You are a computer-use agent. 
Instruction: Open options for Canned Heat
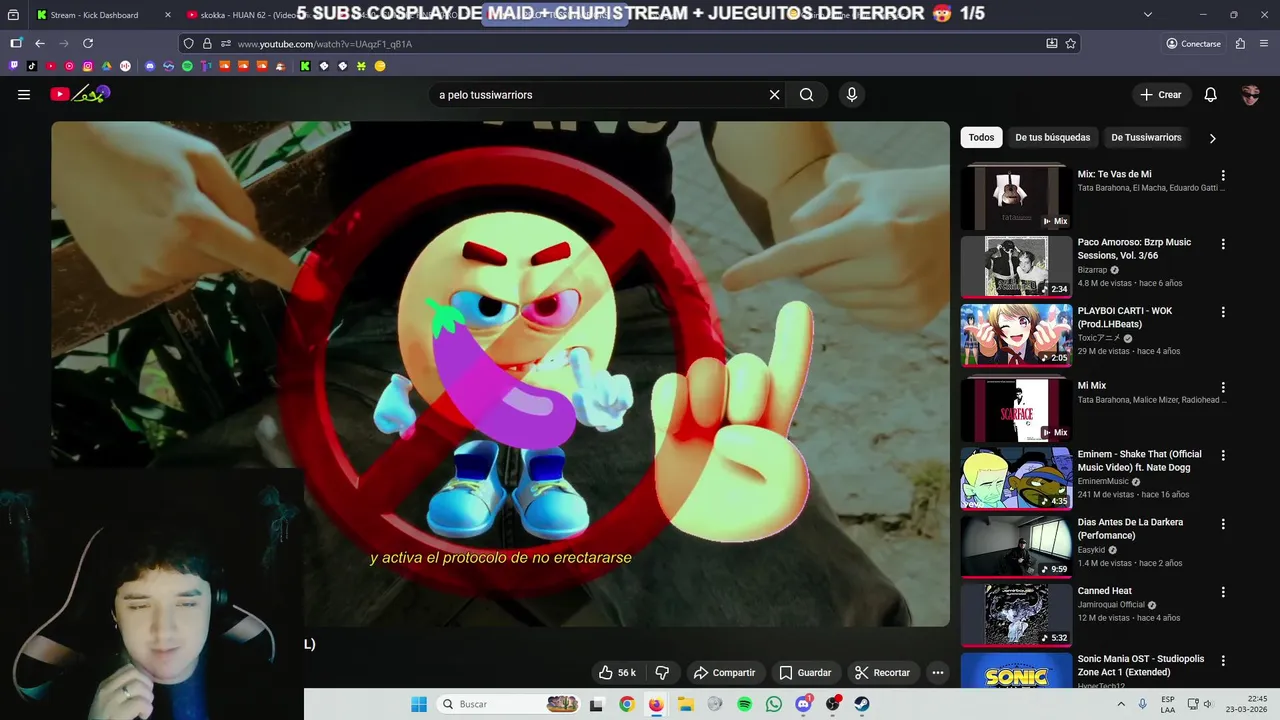(1222, 592)
